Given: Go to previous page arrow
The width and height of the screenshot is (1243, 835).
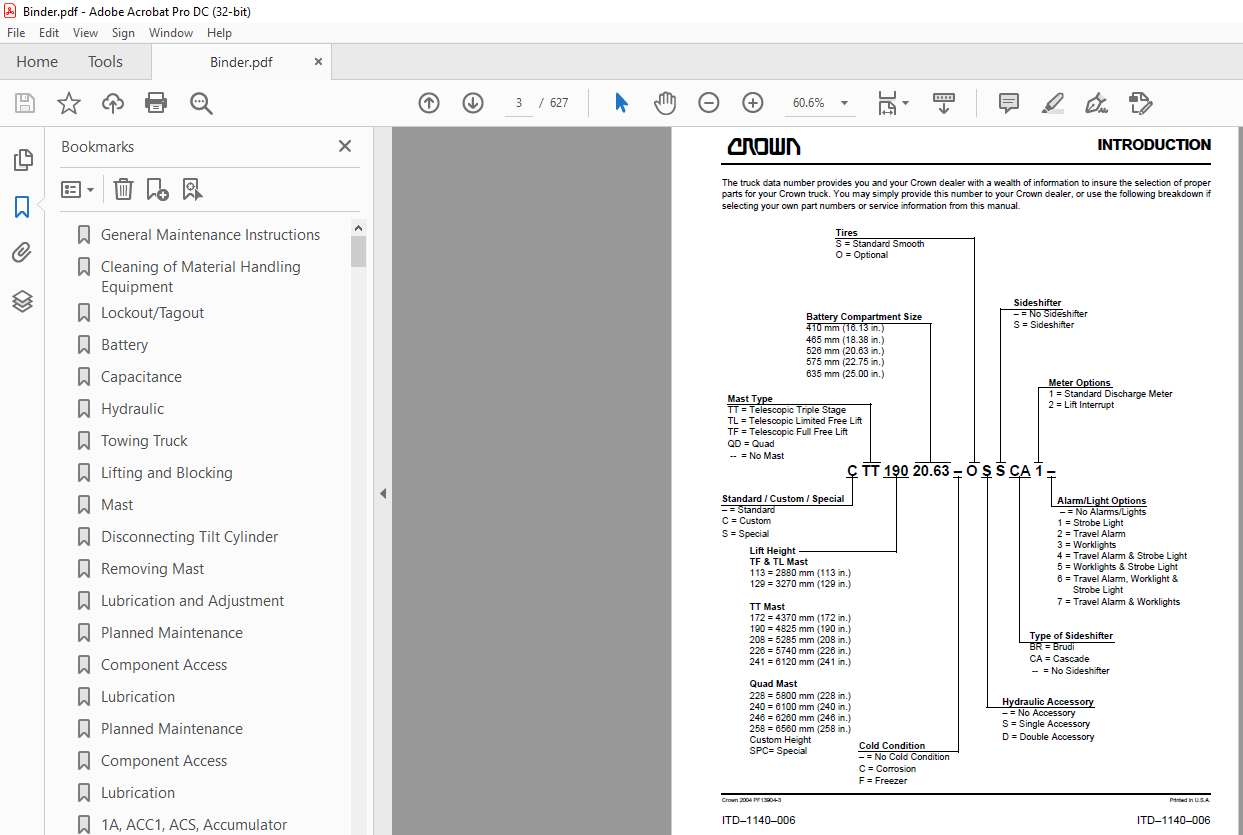Looking at the screenshot, I should pyautogui.click(x=429, y=103).
